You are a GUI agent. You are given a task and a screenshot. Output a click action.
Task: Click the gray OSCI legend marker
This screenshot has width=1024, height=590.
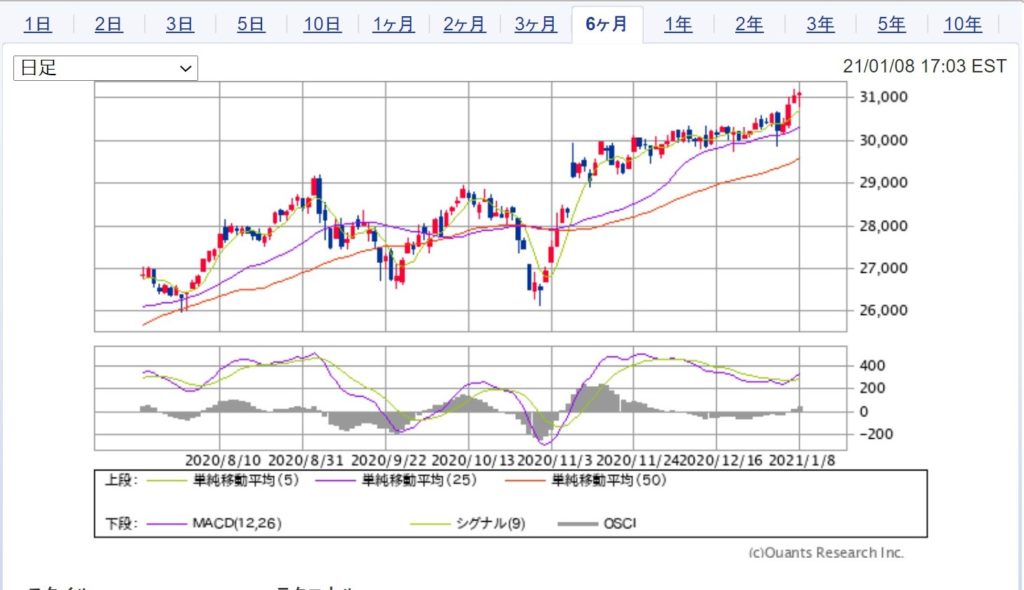pyautogui.click(x=577, y=523)
